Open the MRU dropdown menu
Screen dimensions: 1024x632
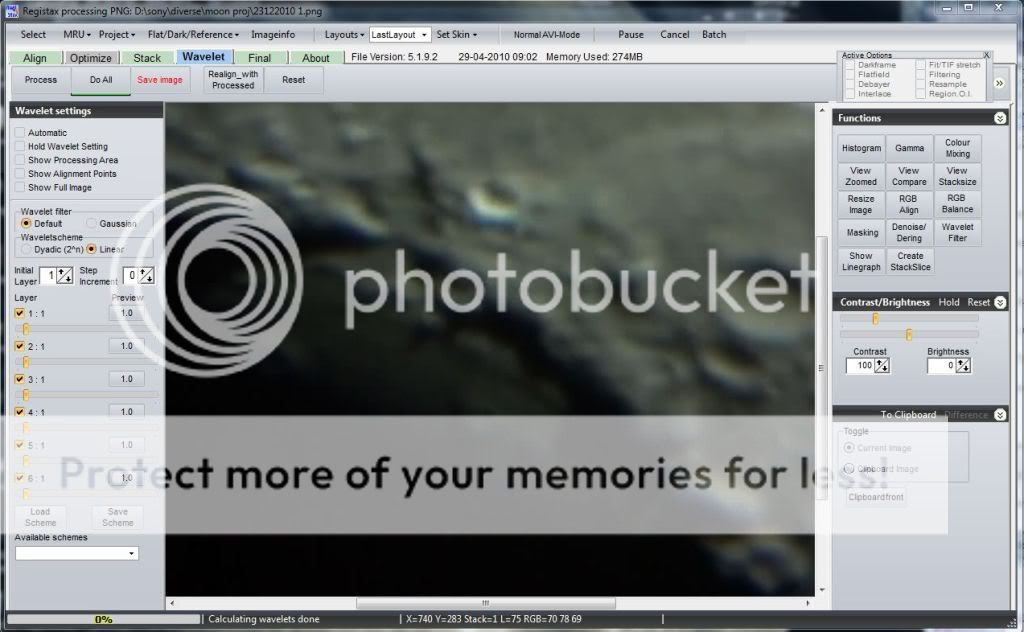coord(76,35)
